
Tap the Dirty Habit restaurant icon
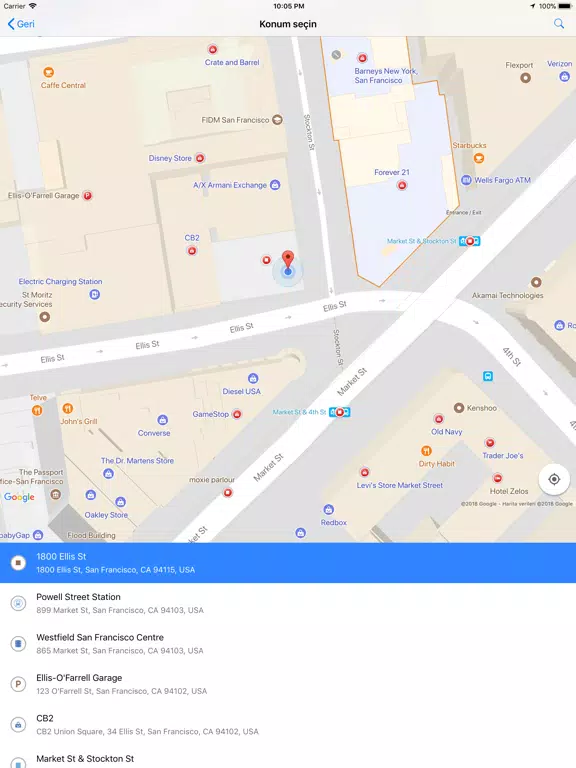427,451
